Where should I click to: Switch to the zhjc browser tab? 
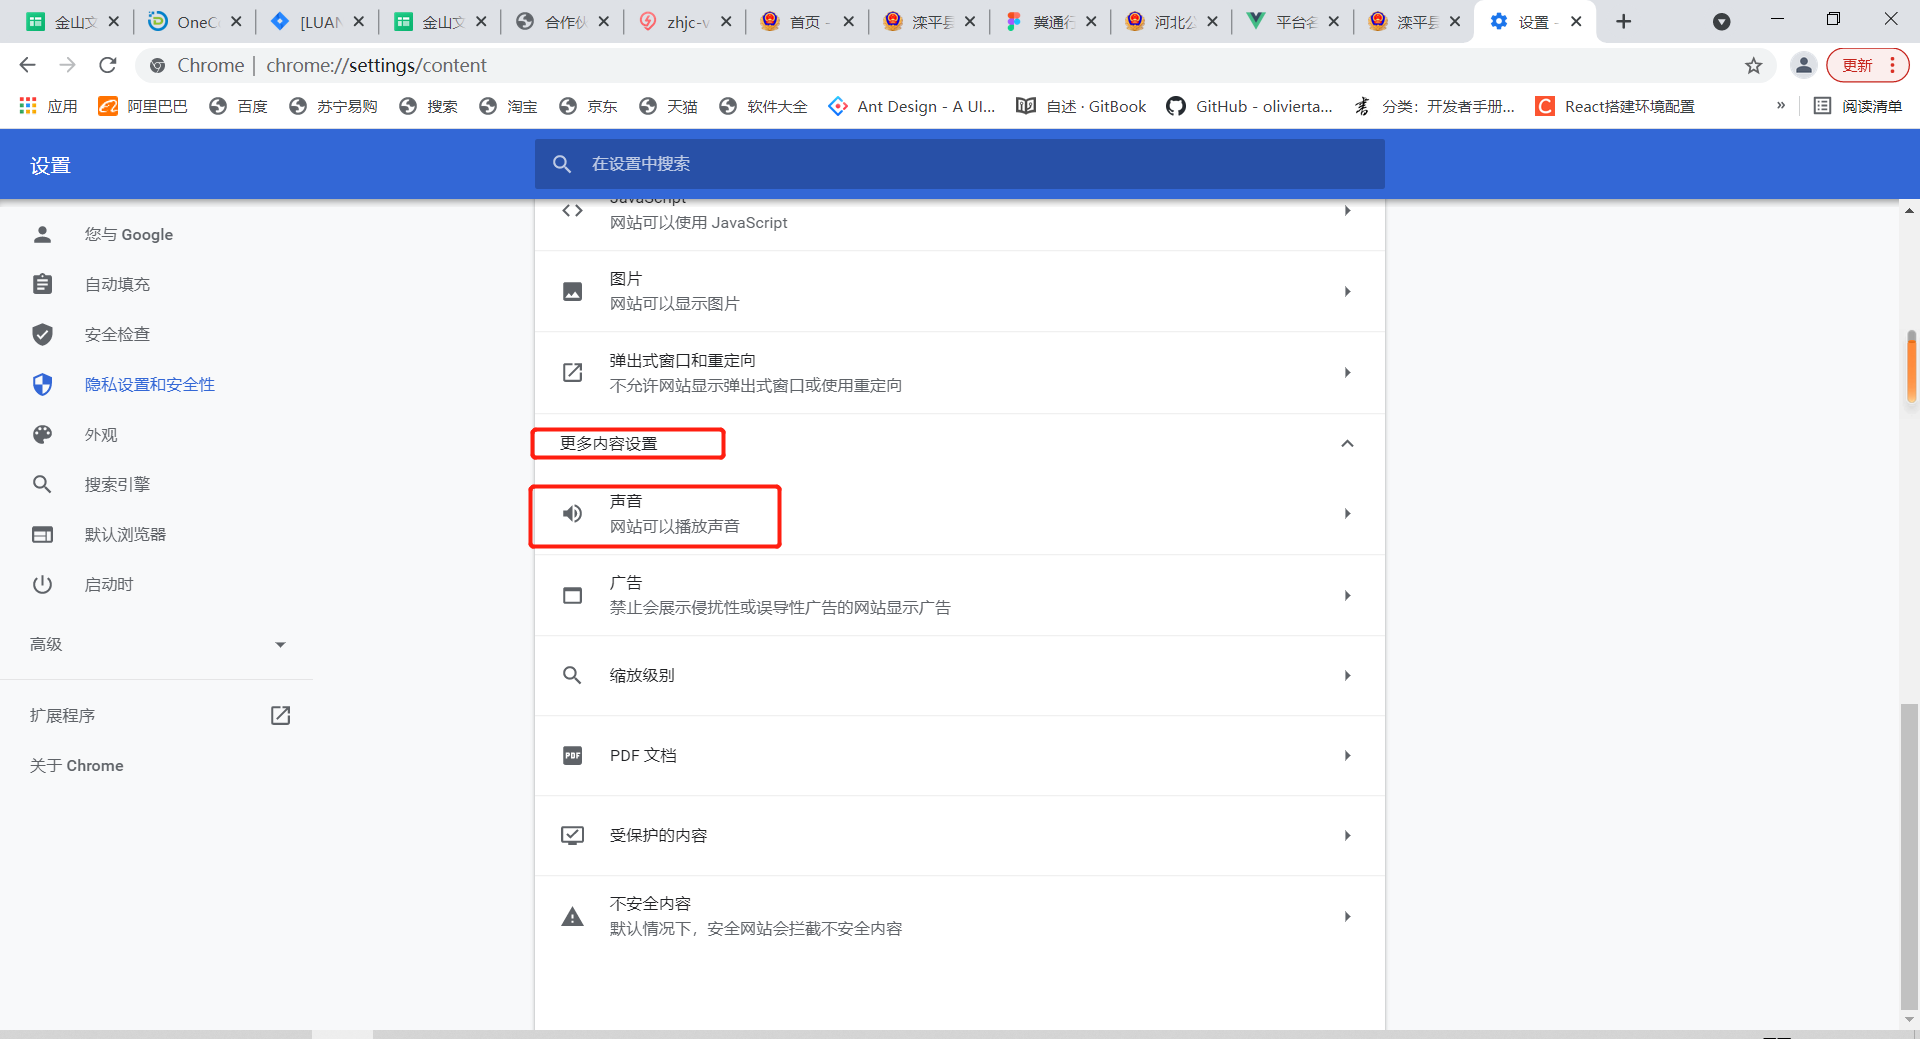coord(684,22)
